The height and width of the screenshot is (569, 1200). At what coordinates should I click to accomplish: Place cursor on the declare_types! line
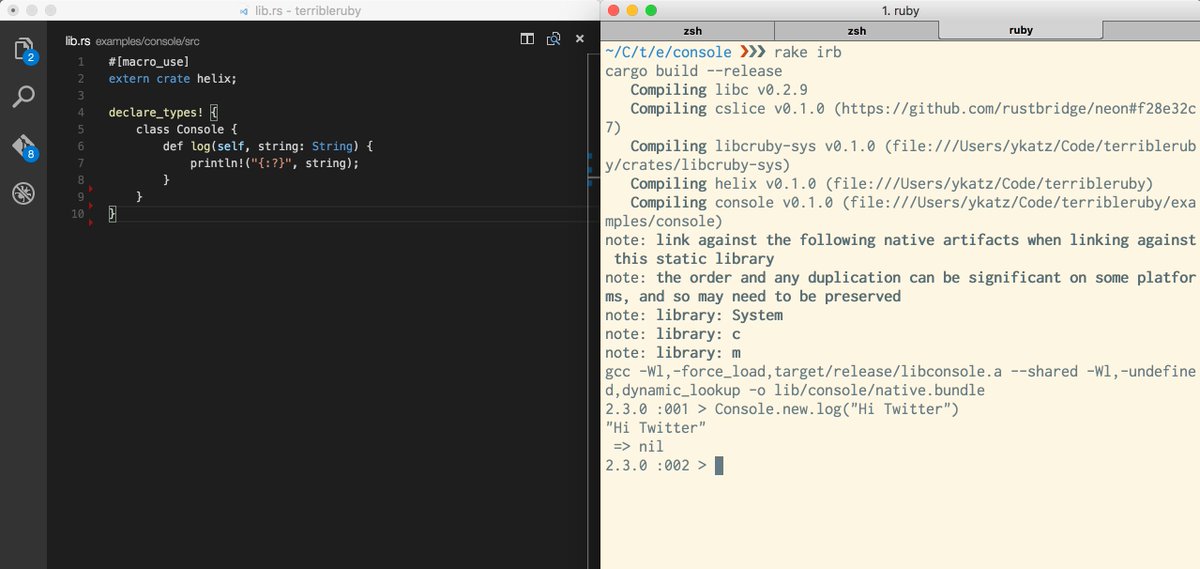[x=162, y=113]
